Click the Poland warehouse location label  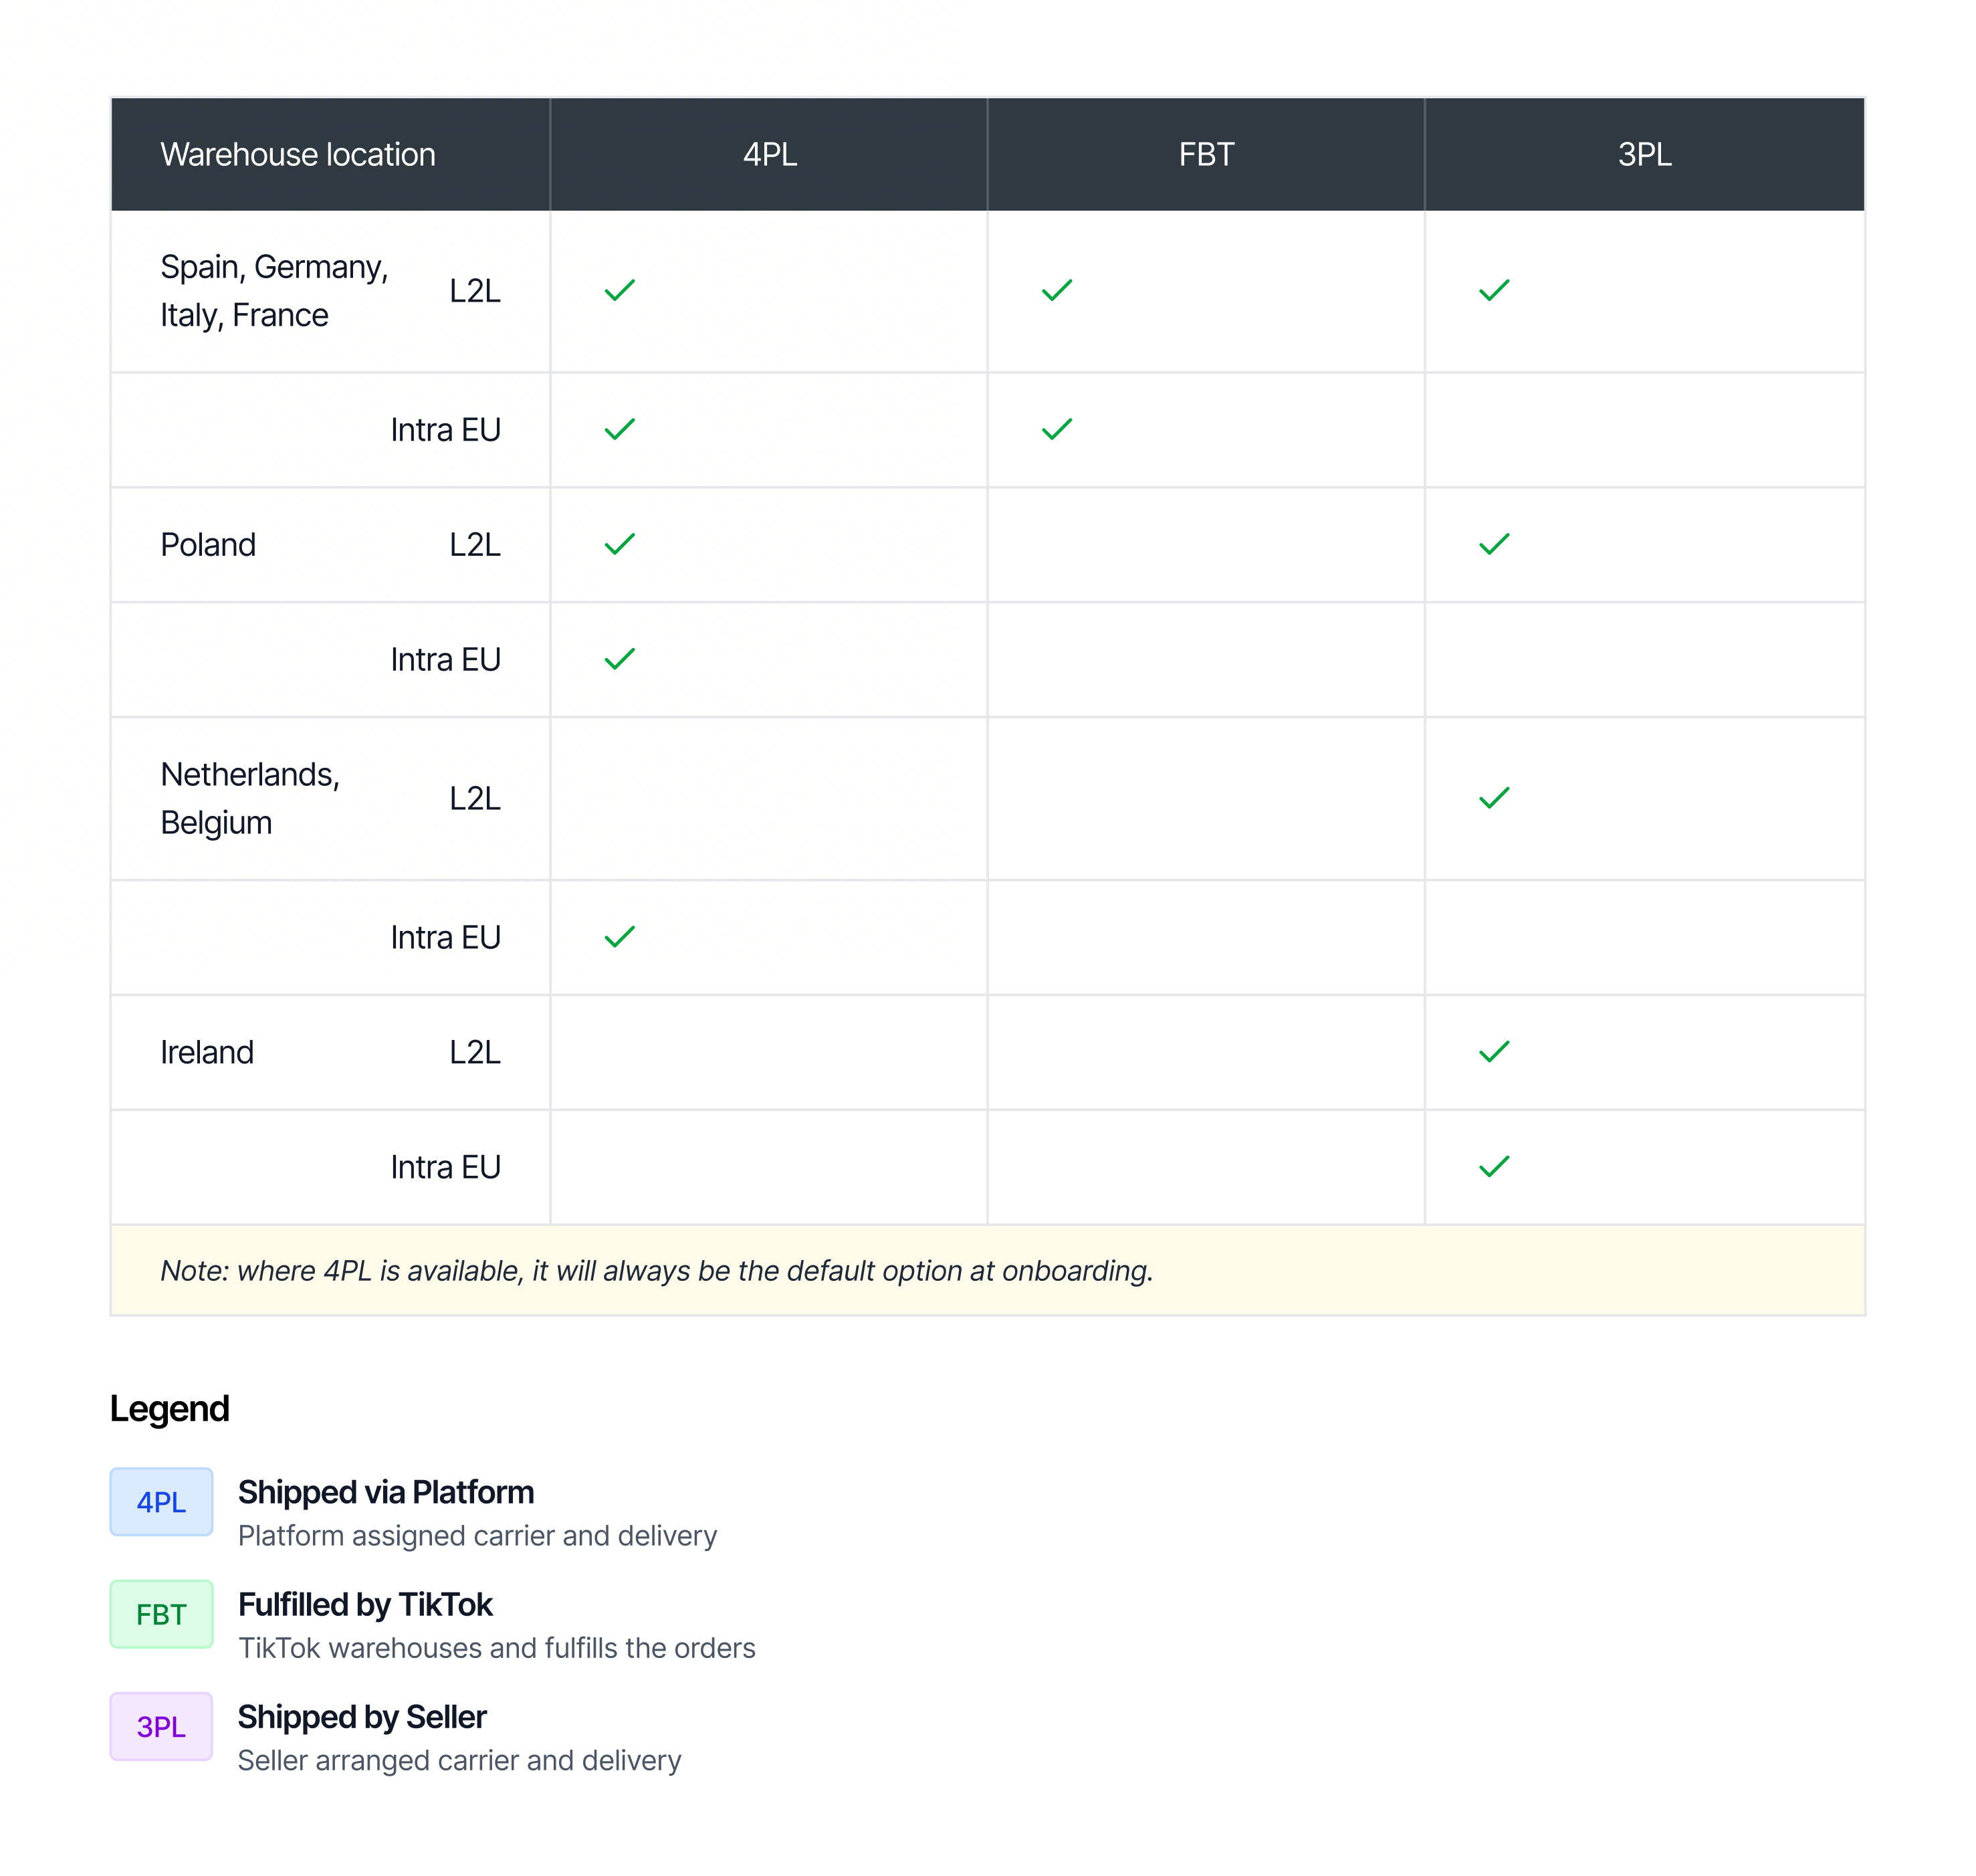pyautogui.click(x=208, y=545)
